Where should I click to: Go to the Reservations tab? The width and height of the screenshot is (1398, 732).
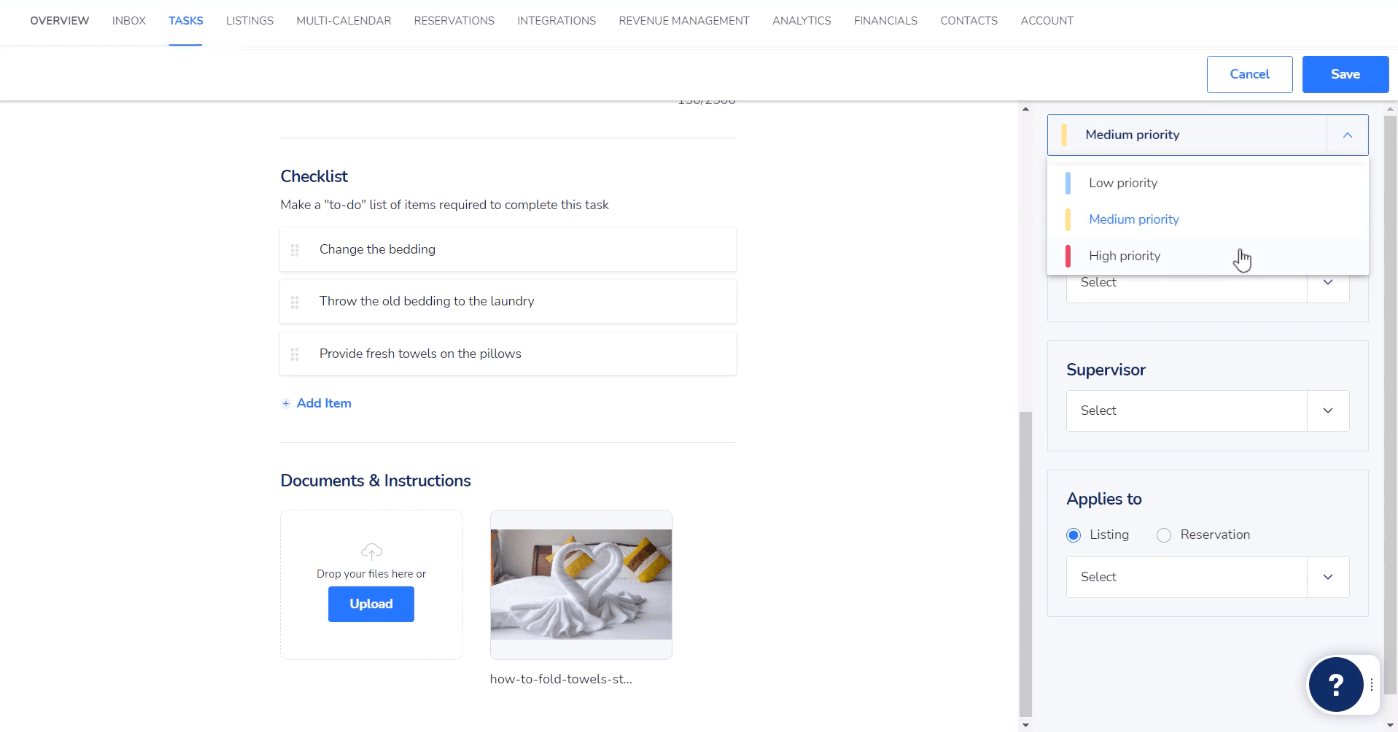[x=454, y=21]
